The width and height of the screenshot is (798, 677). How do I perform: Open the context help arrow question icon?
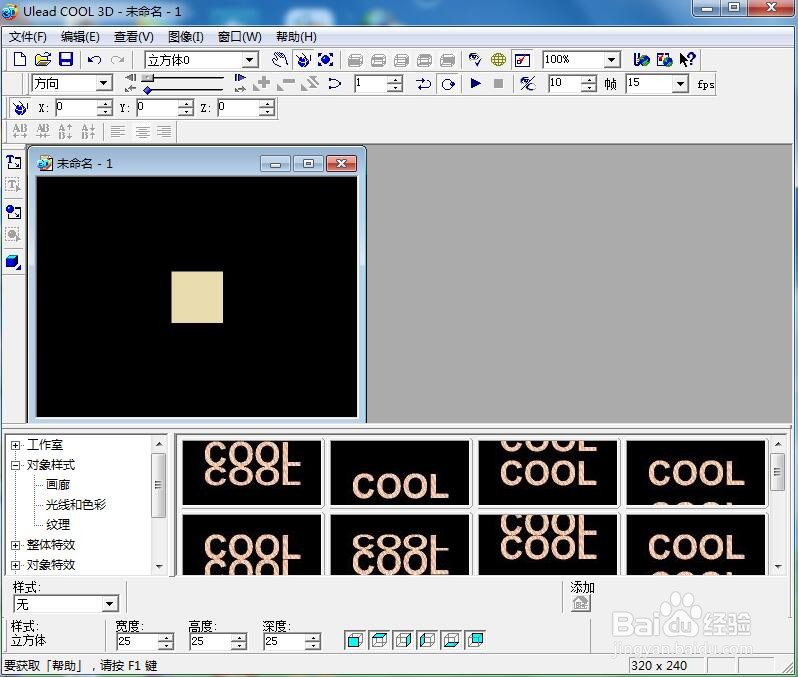(x=688, y=60)
